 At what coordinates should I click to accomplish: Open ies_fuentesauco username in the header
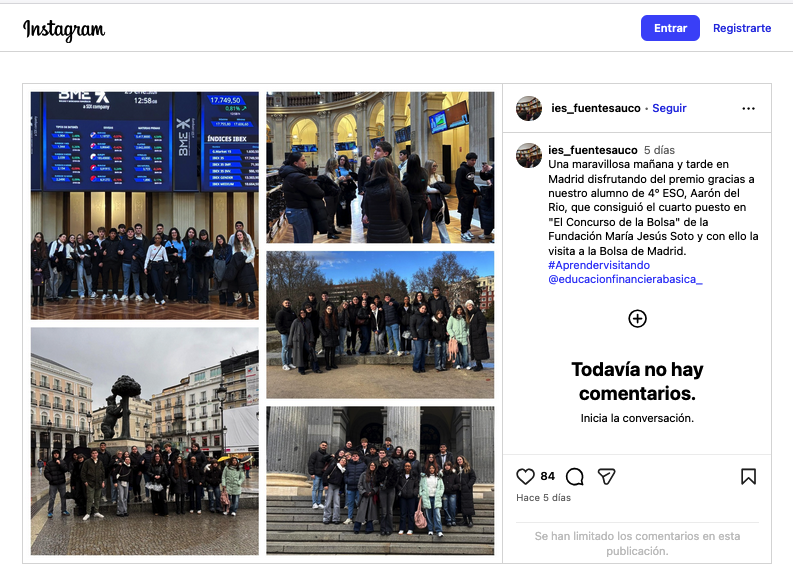pos(596,108)
